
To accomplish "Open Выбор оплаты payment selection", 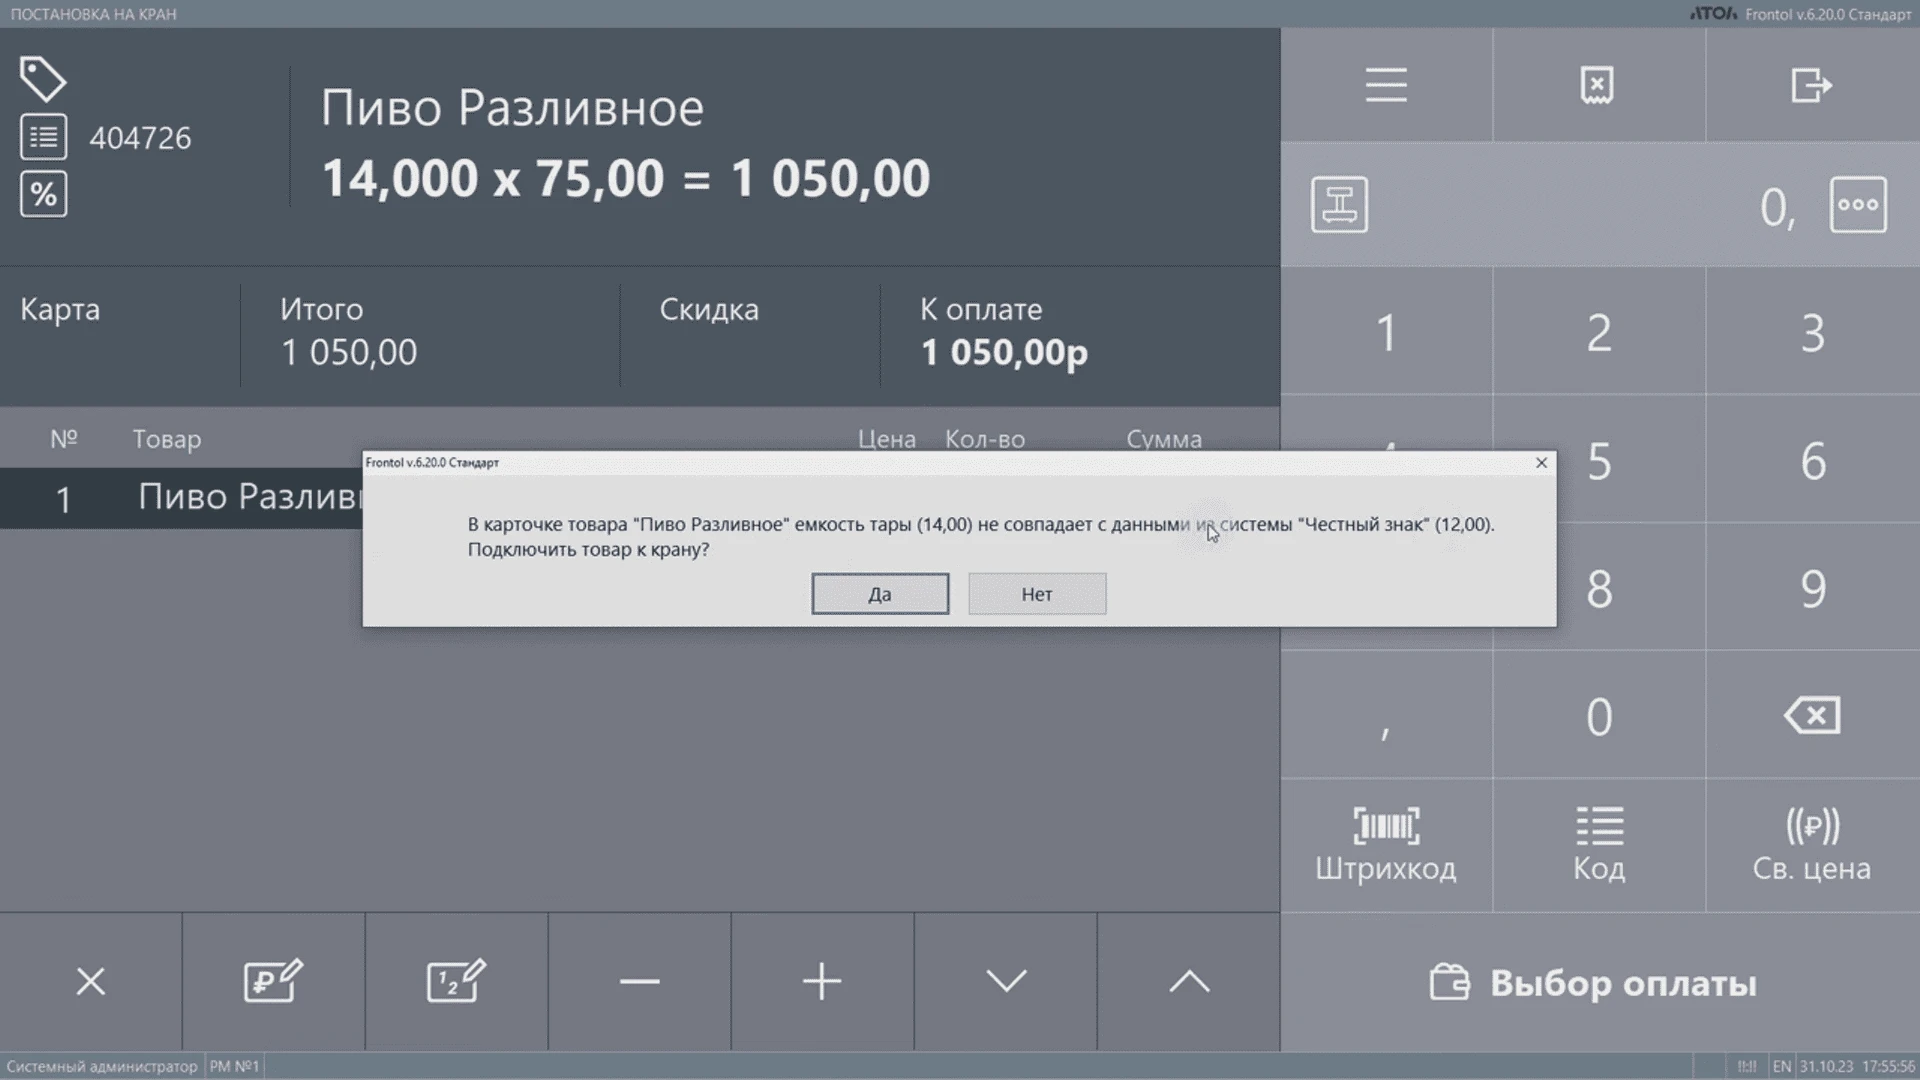I will 1599,982.
